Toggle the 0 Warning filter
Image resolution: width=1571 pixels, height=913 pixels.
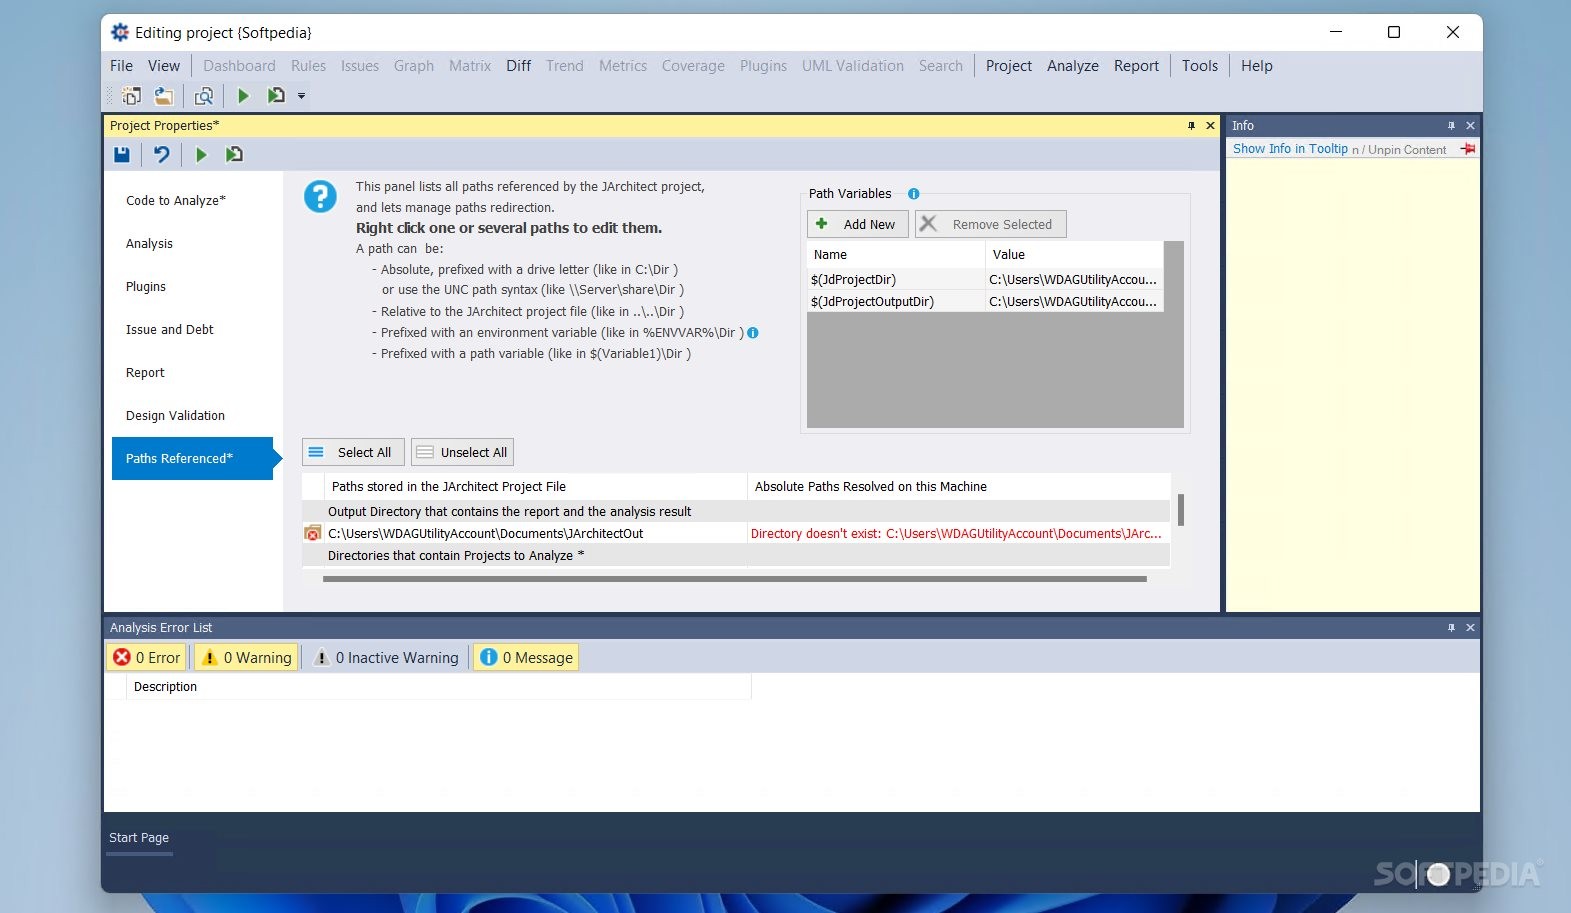[x=246, y=657]
